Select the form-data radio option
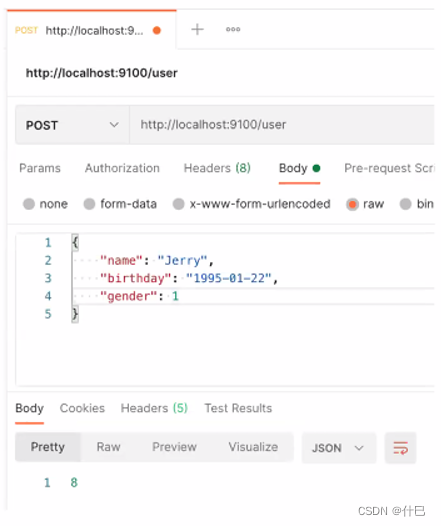 (x=89, y=204)
